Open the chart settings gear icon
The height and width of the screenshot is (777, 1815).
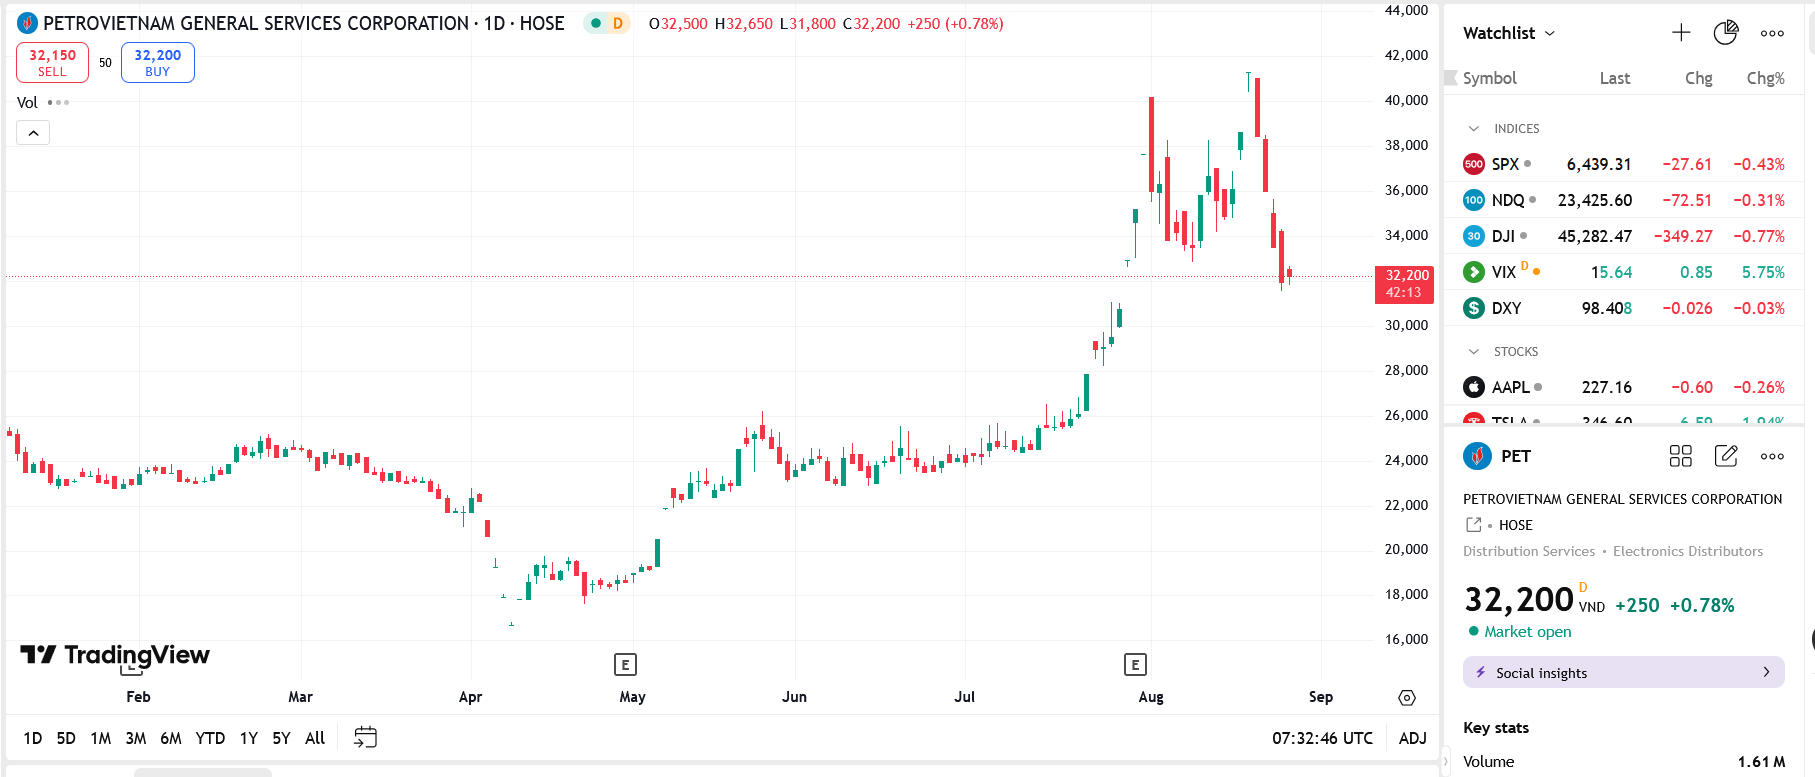pos(1407,698)
